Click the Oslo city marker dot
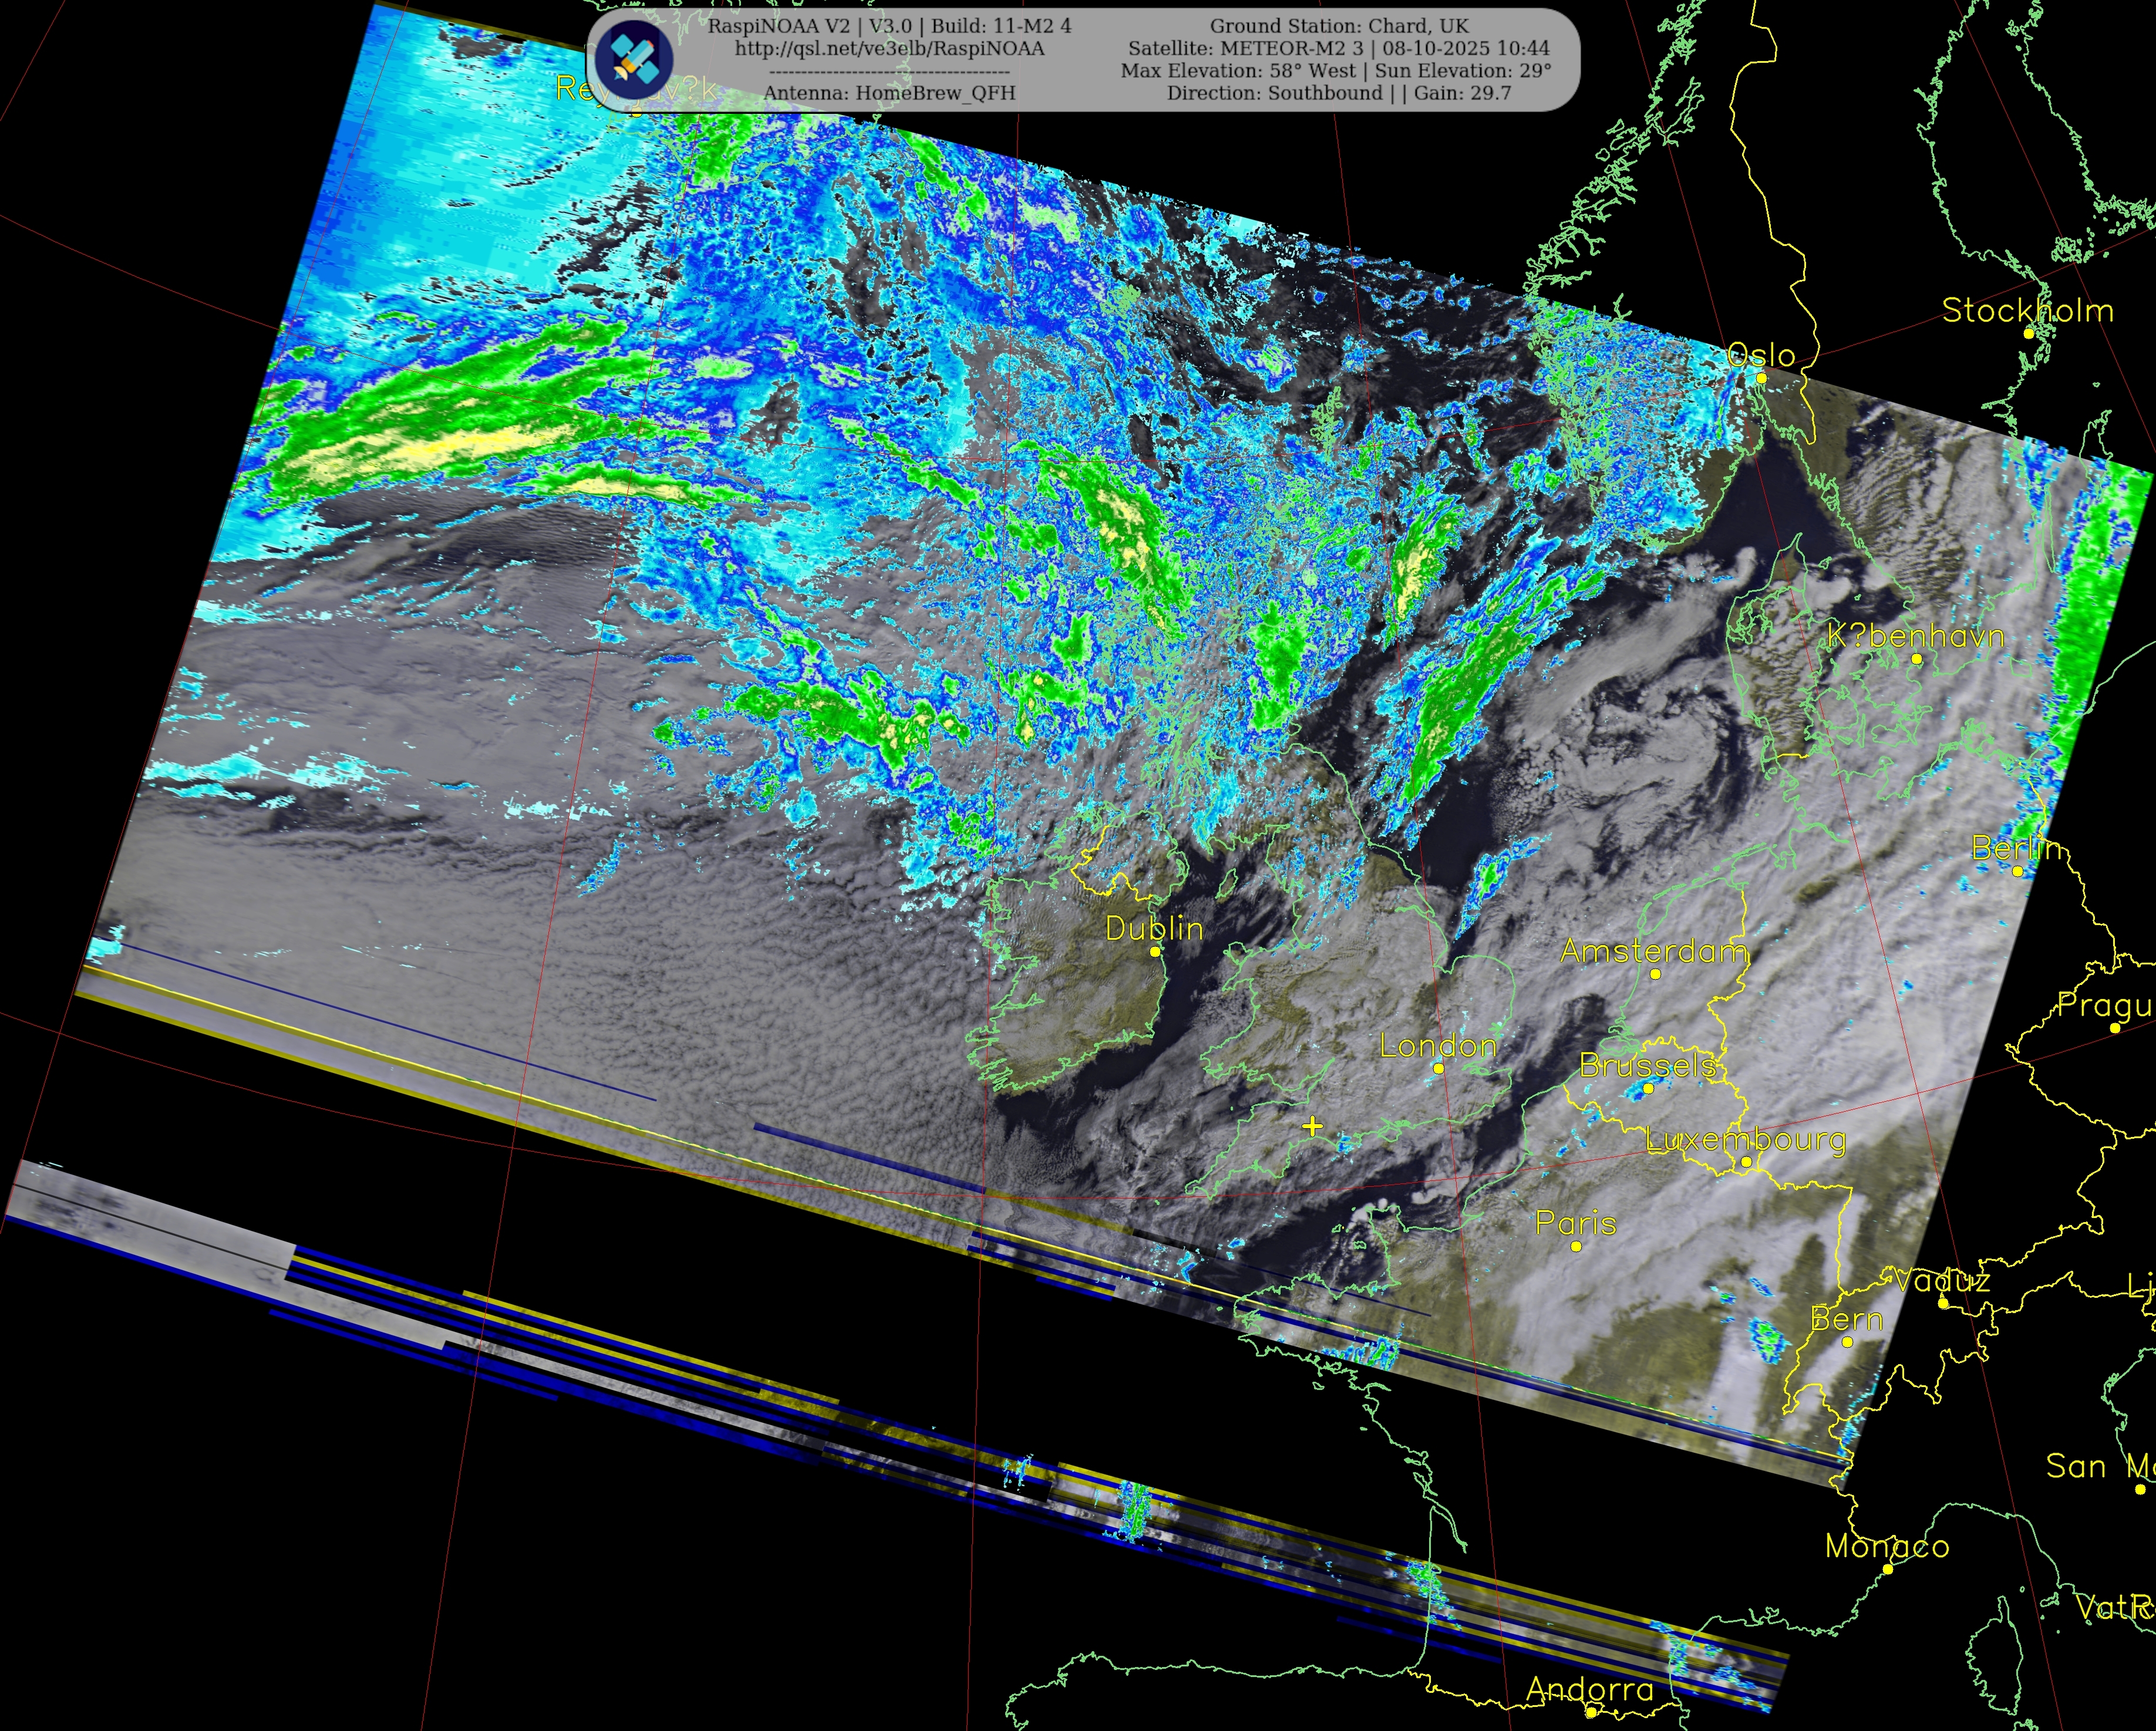This screenshot has height=1731, width=2156. click(1761, 378)
